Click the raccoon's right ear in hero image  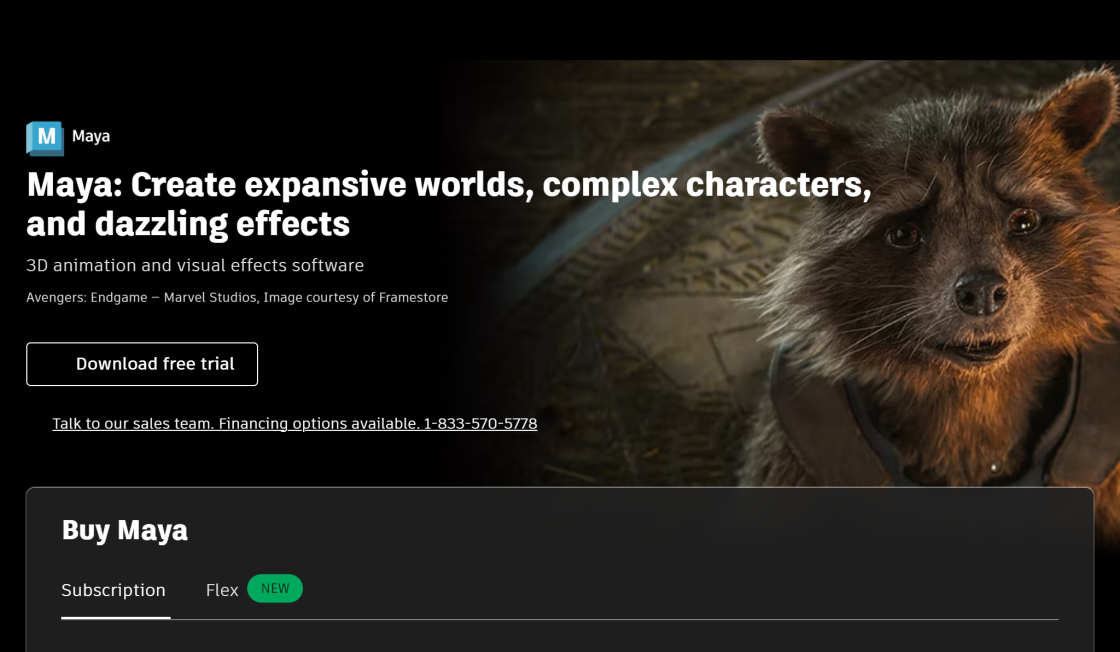coord(1076,107)
